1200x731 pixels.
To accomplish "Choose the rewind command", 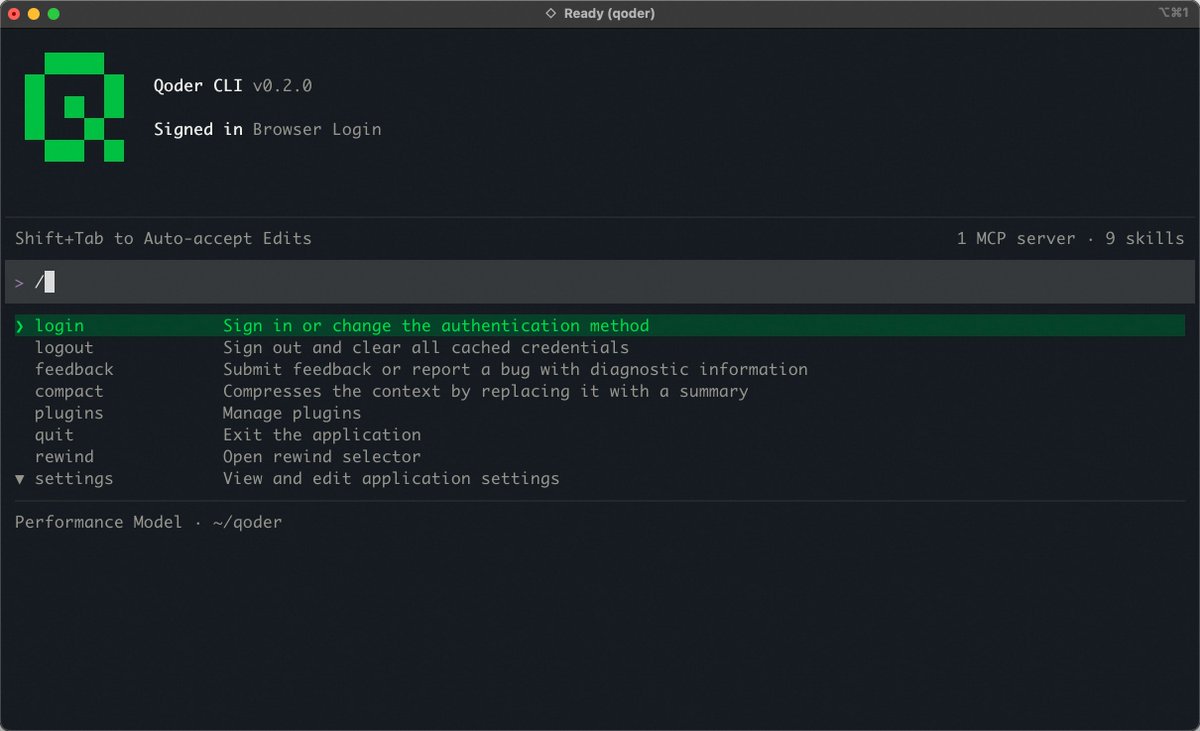I will point(64,457).
